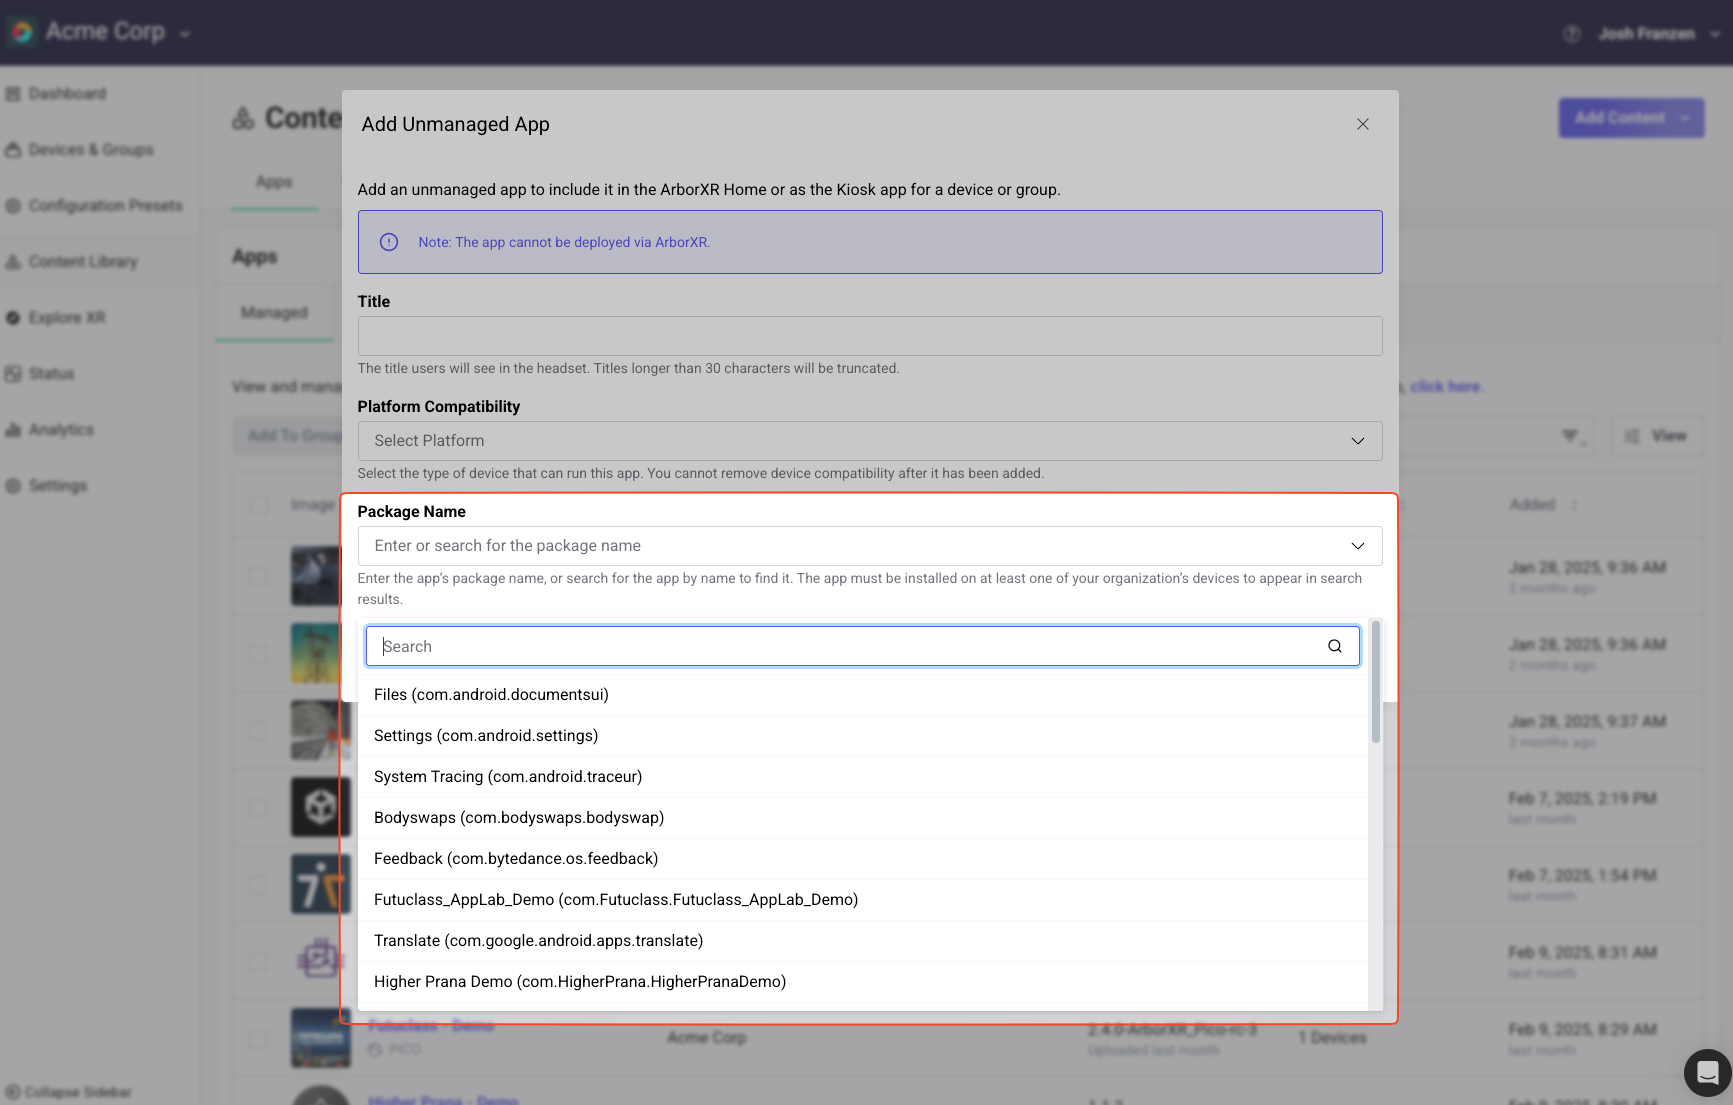Open Configuration Presets in sidebar
This screenshot has width=1733, height=1105.
click(x=105, y=206)
